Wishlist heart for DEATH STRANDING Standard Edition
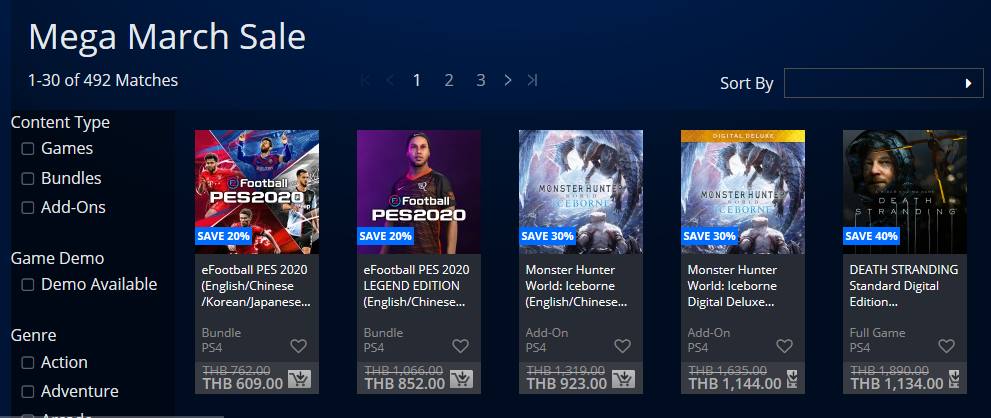The image size is (991, 418). 946,346
